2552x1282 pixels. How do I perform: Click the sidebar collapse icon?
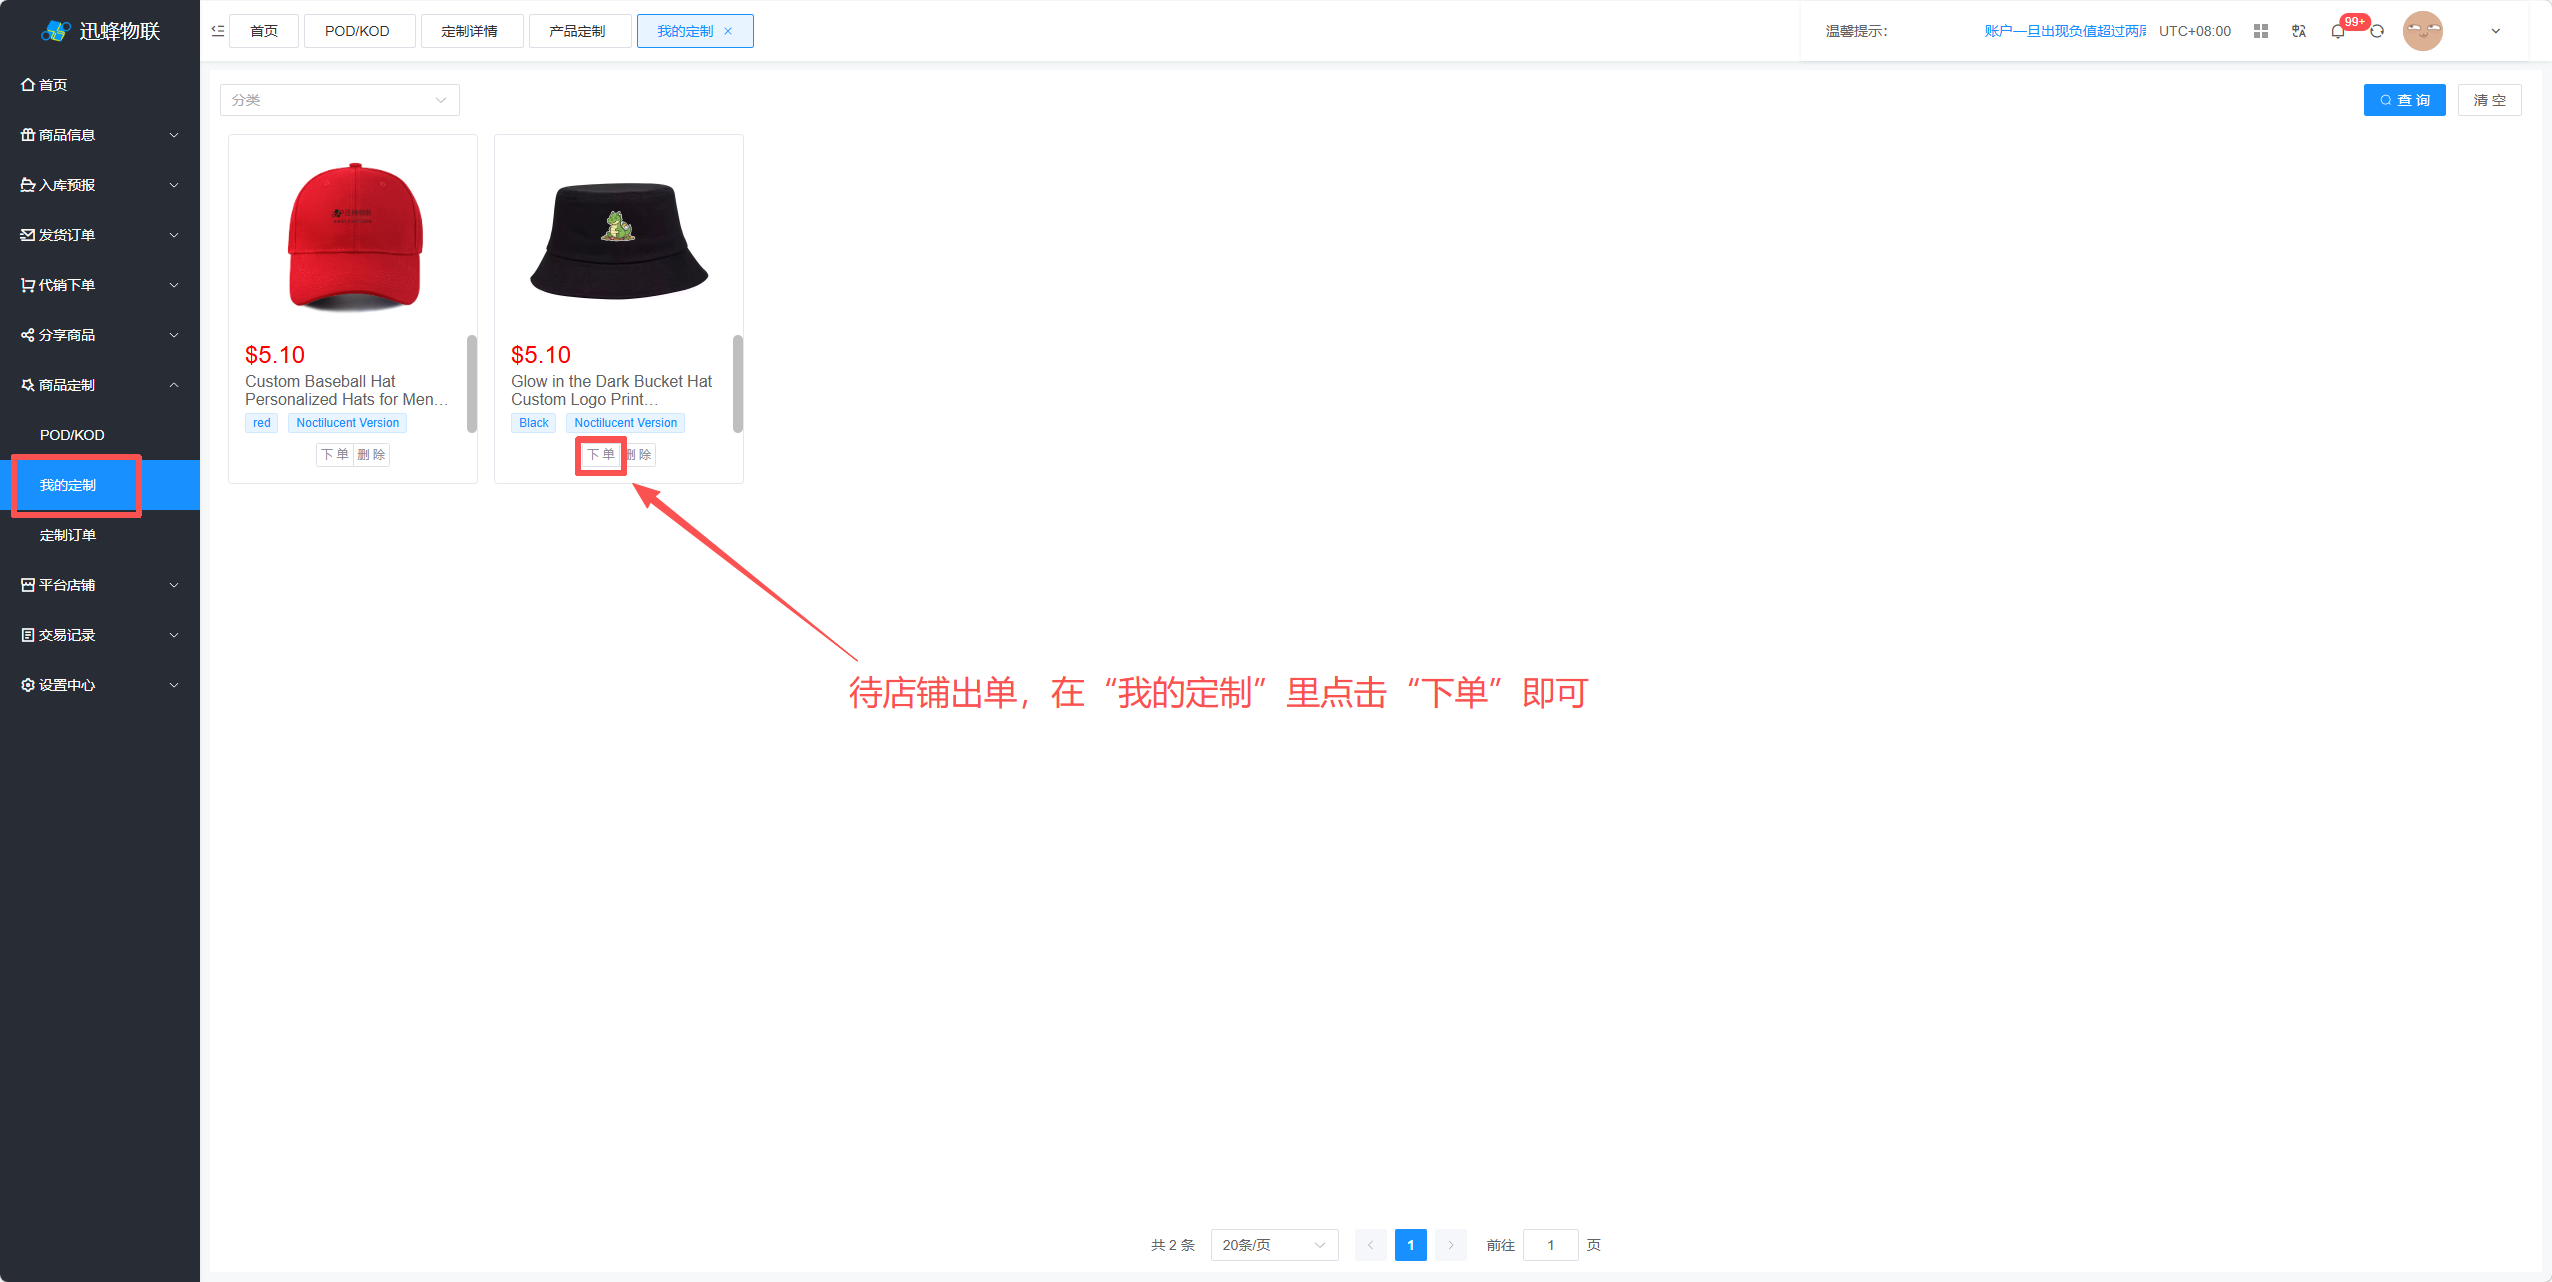[217, 31]
